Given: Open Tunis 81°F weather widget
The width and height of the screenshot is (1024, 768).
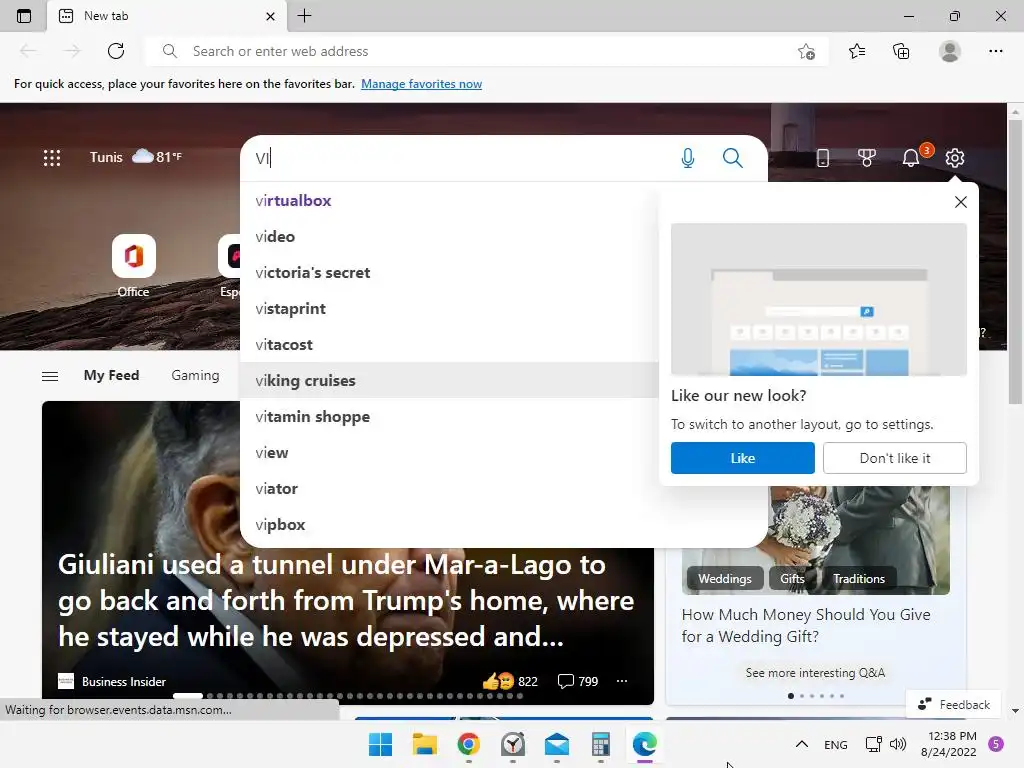Looking at the screenshot, I should [x=135, y=157].
